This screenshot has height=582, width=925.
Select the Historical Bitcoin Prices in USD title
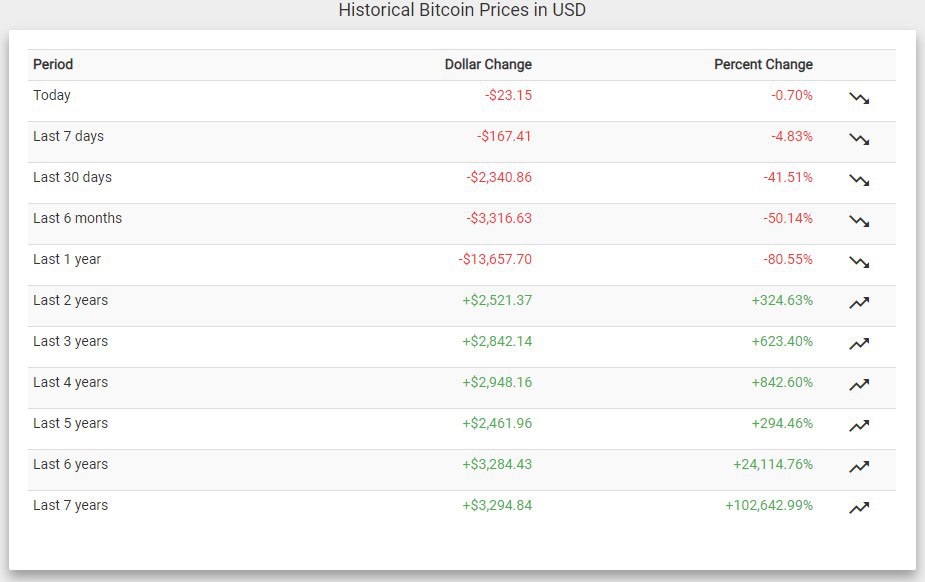coord(462,10)
